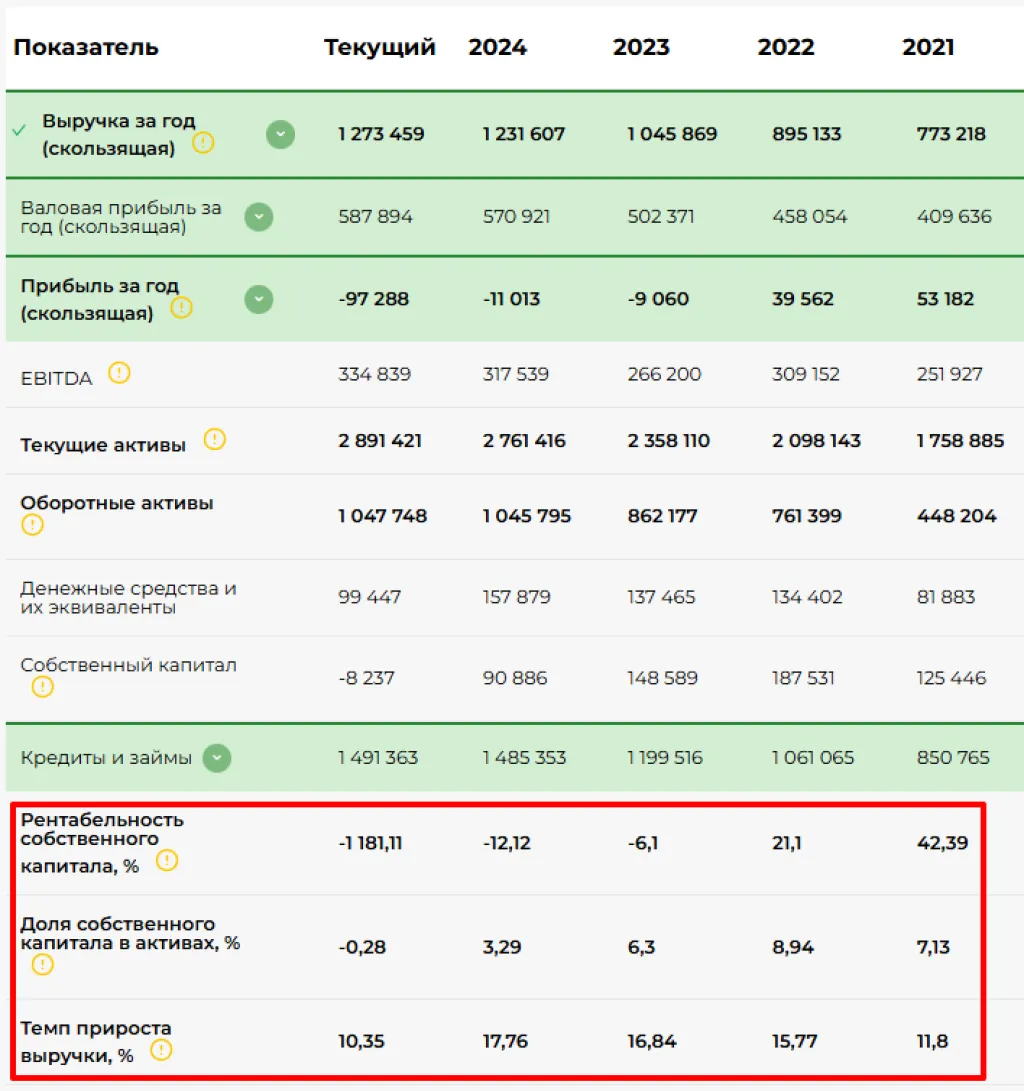
Task: Click the Доля собственного капитала info icon
Action: click(41, 965)
